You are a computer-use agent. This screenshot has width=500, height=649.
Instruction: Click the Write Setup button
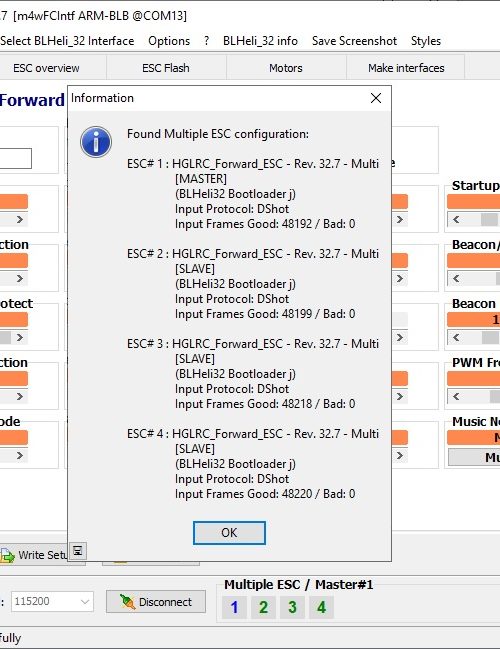coord(35,555)
